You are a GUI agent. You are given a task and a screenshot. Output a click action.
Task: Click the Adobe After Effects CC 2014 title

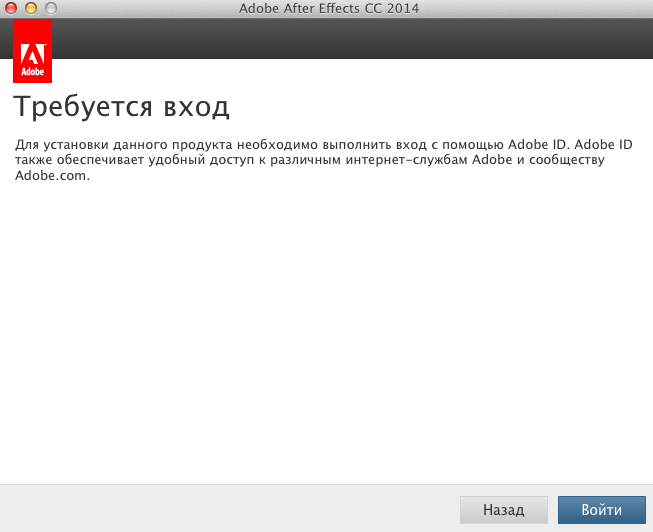point(329,8)
